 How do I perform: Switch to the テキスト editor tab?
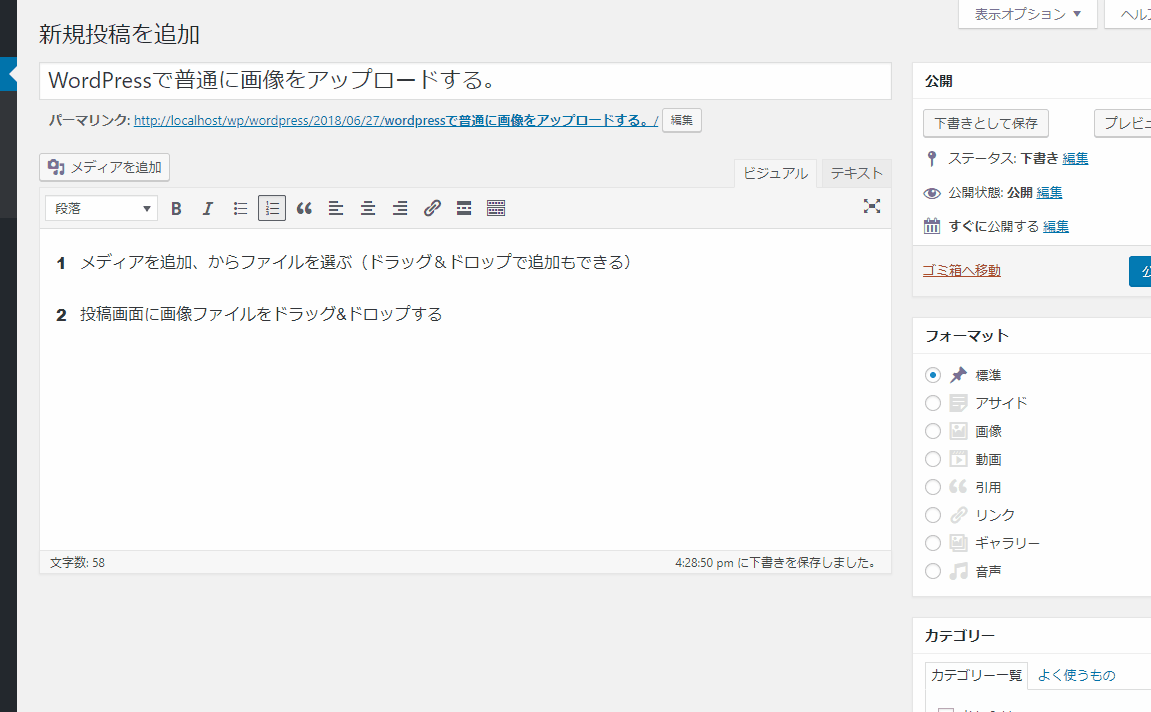856,173
